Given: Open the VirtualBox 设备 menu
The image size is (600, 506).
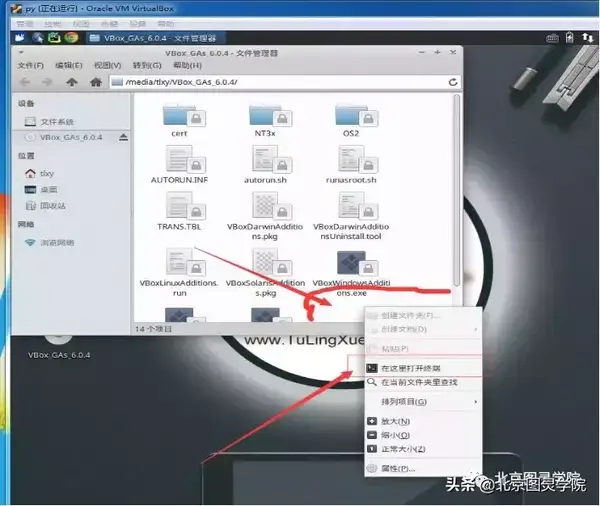Looking at the screenshot, I should tap(137, 24).
